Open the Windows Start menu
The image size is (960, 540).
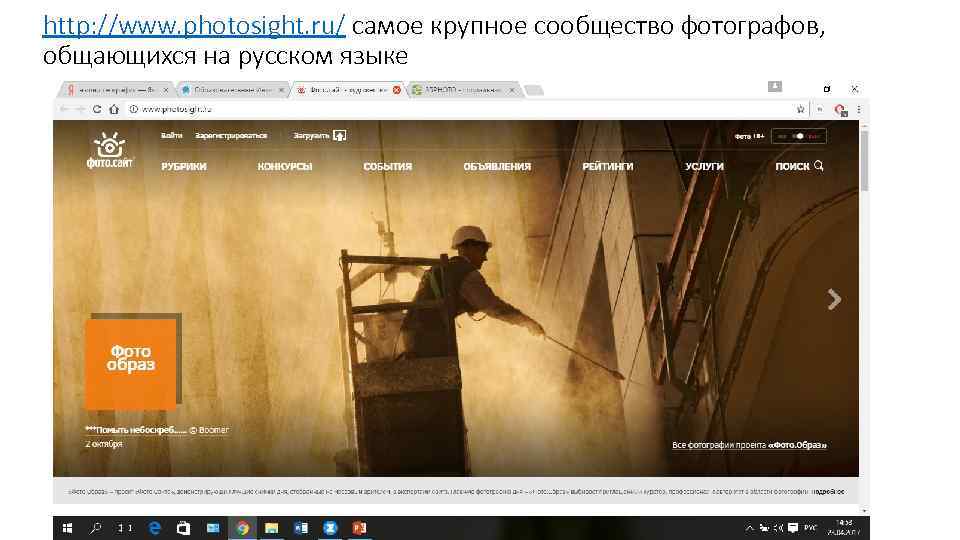(68, 528)
